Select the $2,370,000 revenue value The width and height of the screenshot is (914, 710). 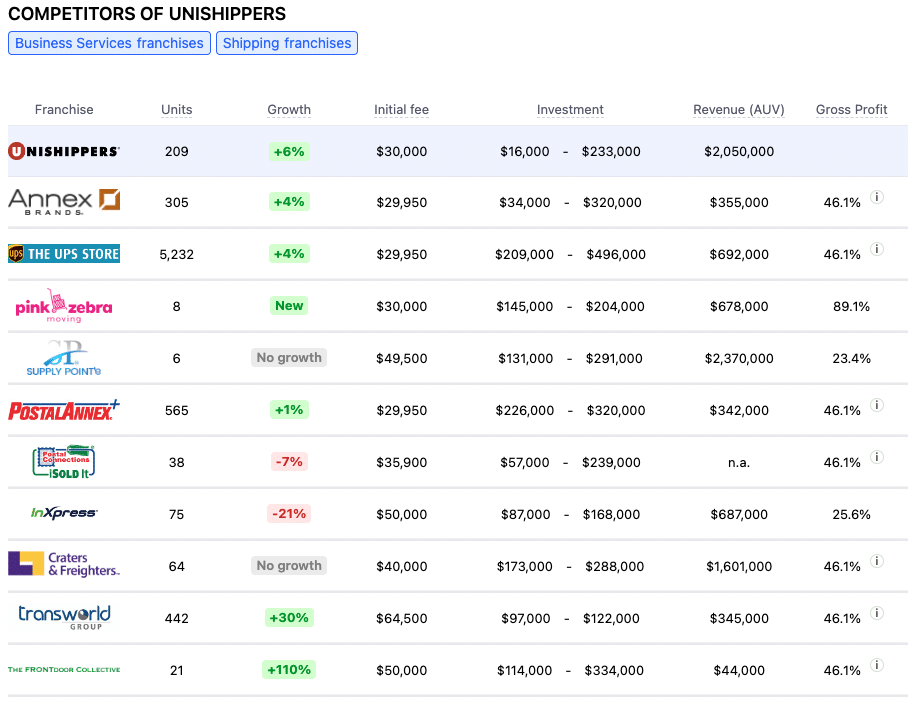(739, 358)
